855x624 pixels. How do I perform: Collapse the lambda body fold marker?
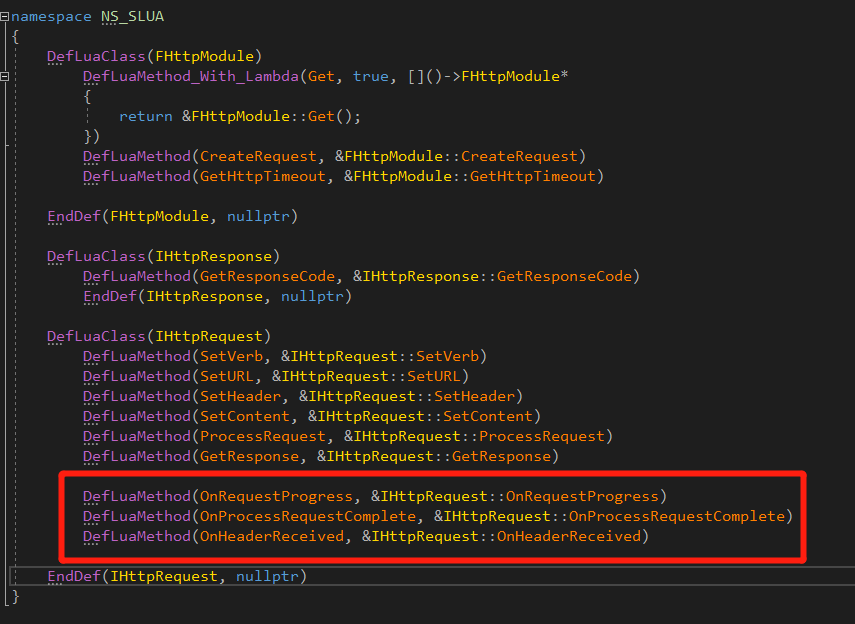pyautogui.click(x=4, y=76)
